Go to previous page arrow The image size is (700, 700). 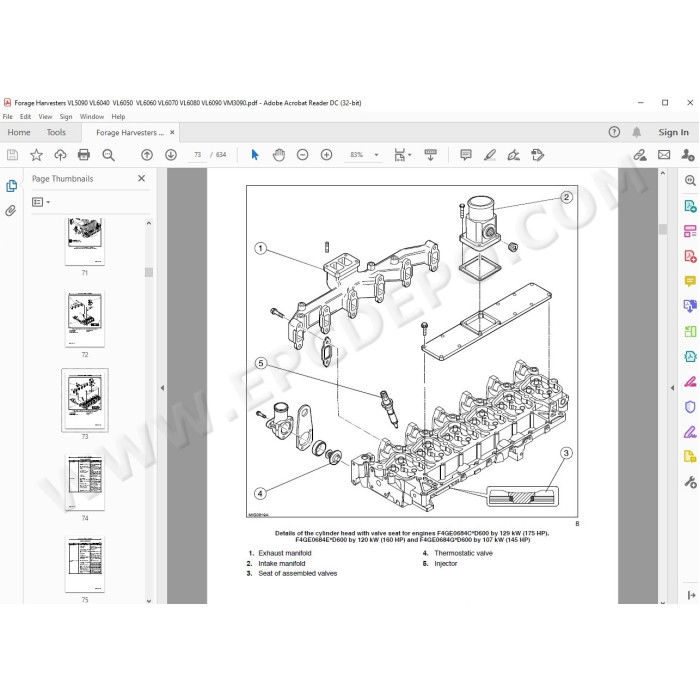147,155
